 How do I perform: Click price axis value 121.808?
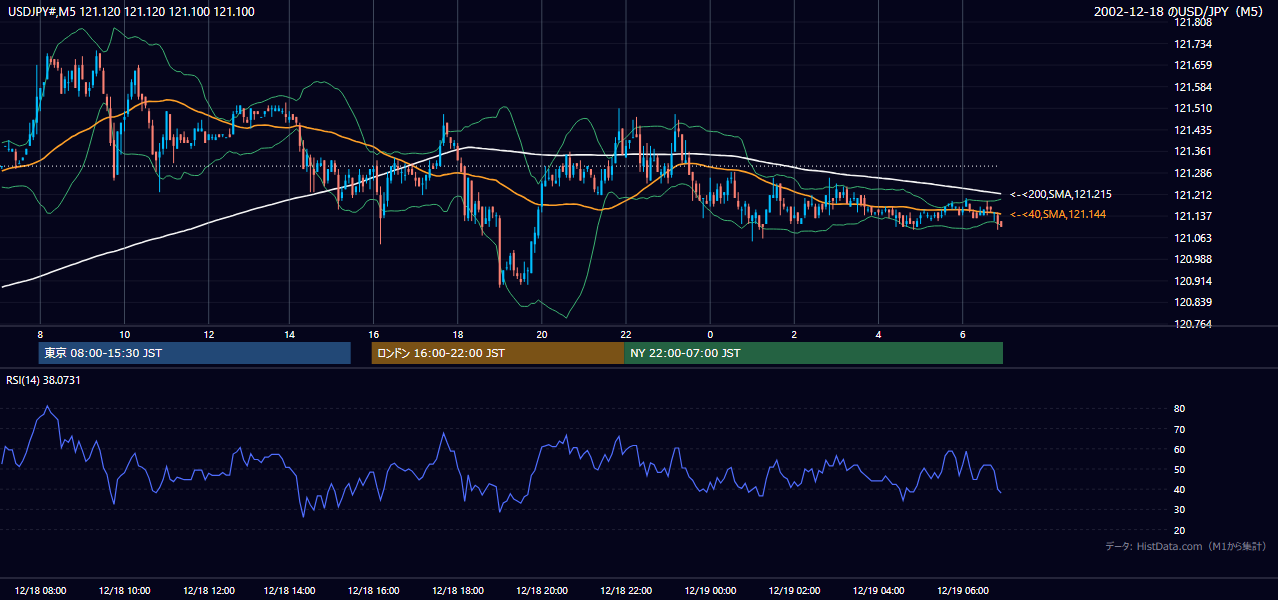[x=1194, y=22]
